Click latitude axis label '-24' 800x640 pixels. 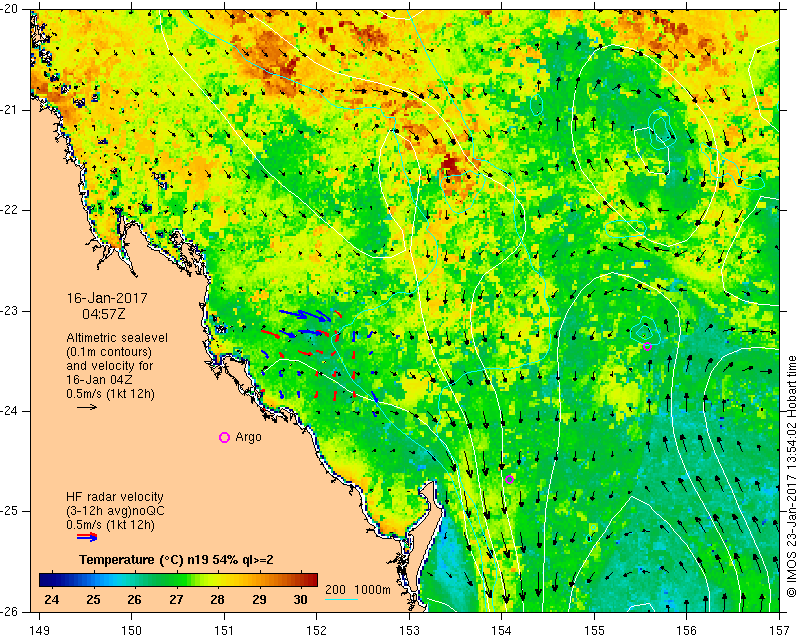[x=10, y=411]
